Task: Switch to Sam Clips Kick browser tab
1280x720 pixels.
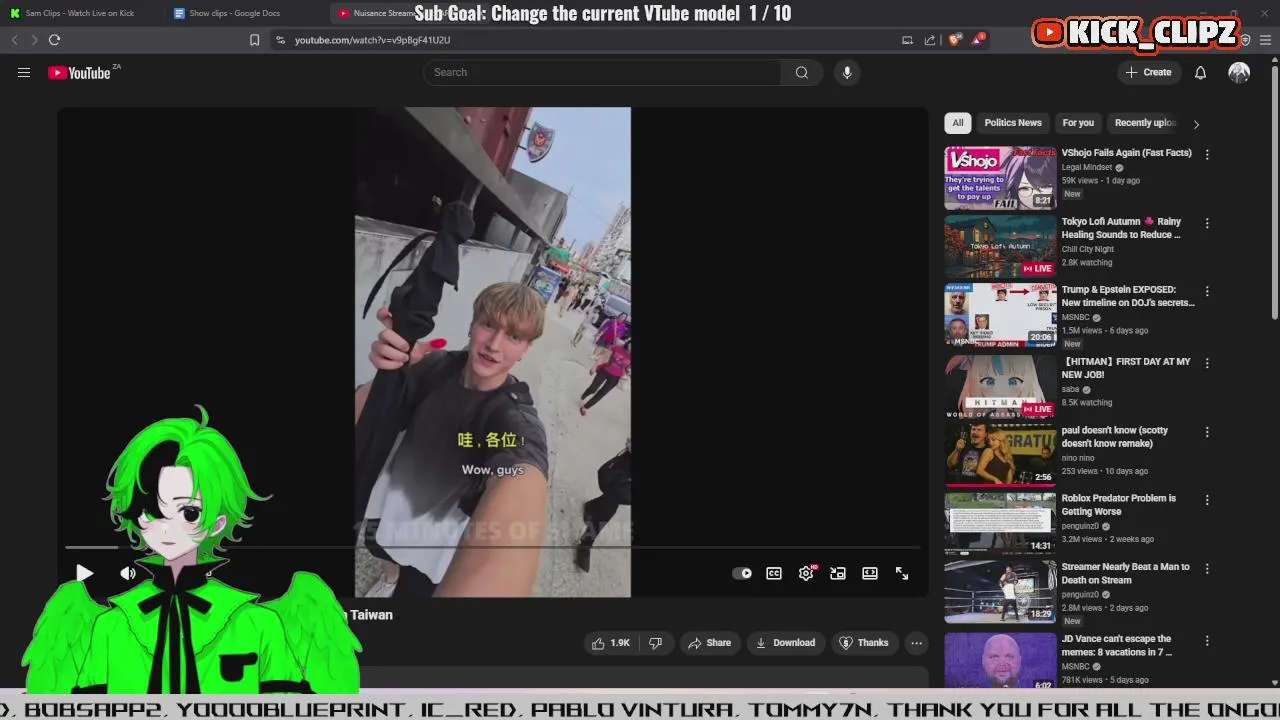Action: (80, 13)
